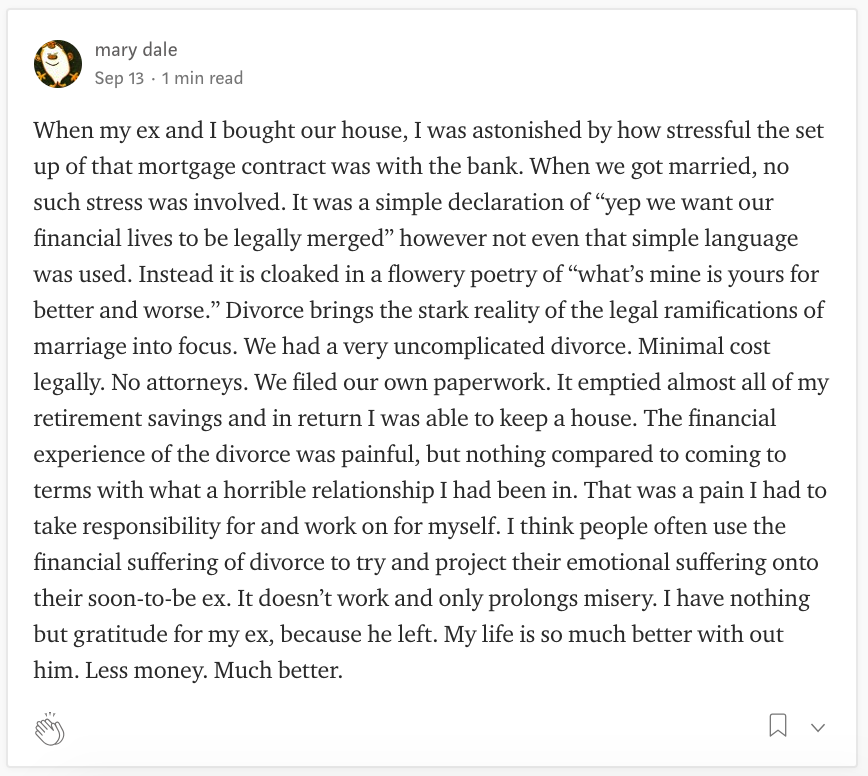
Task: Visit the mary dale author link
Action: click(136, 50)
